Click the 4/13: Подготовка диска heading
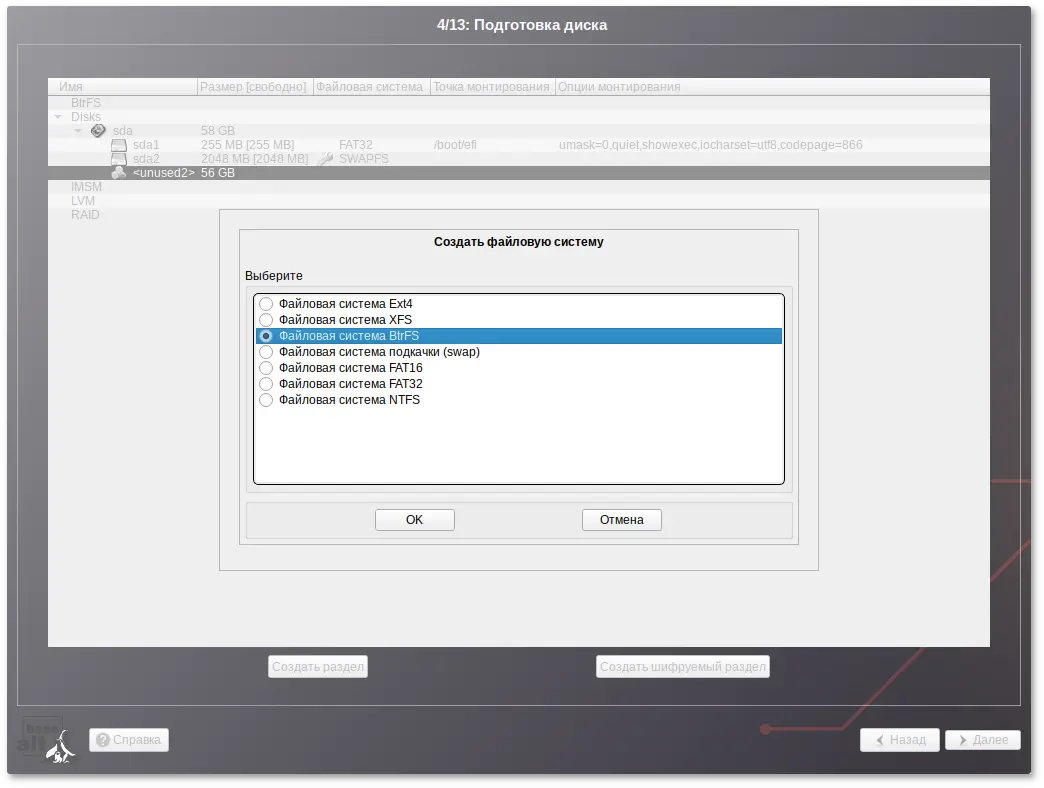Image resolution: width=1044 pixels, height=788 pixels. point(522,25)
